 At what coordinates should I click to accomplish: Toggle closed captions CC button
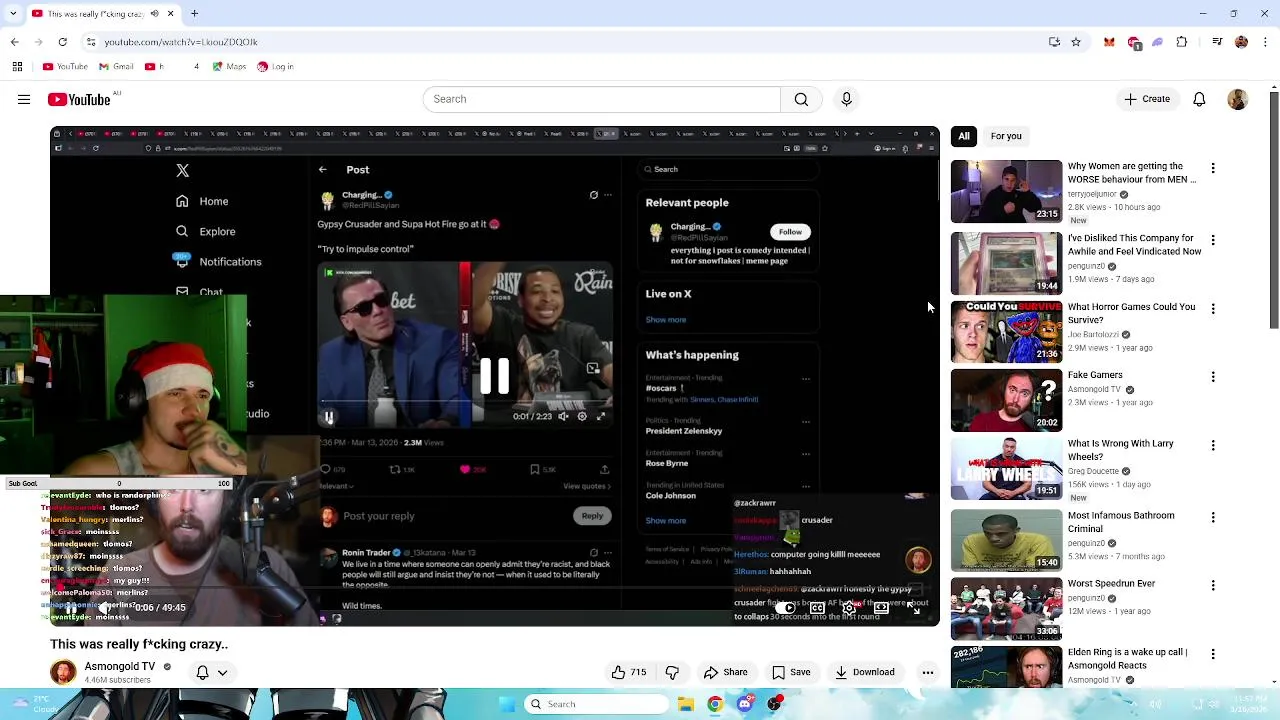[817, 608]
